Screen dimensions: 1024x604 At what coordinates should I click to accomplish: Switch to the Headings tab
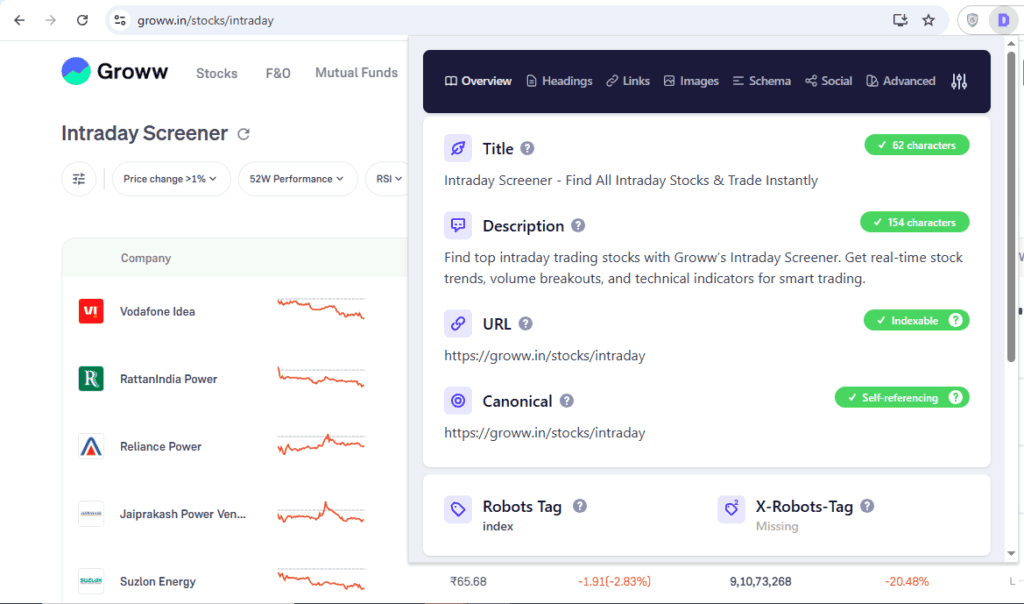tap(559, 81)
